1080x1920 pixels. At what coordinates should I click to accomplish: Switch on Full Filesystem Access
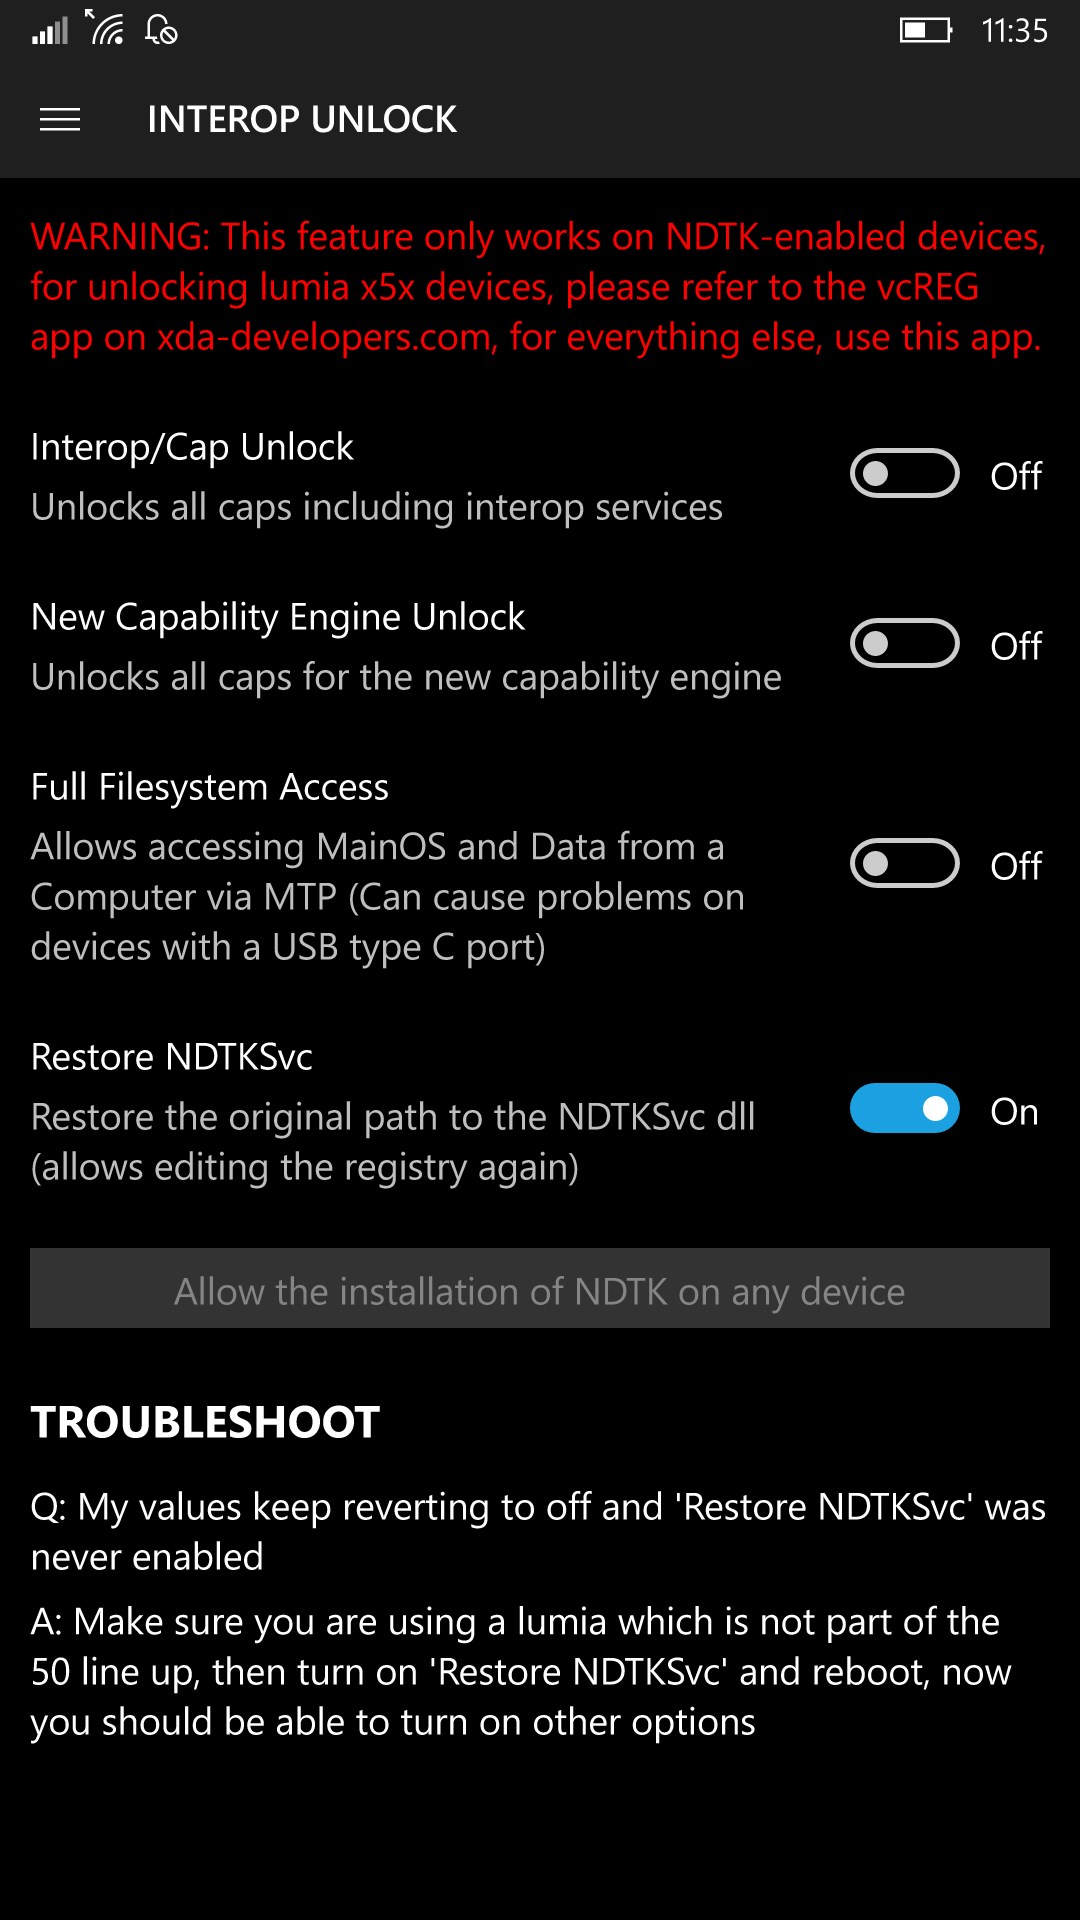(905, 863)
